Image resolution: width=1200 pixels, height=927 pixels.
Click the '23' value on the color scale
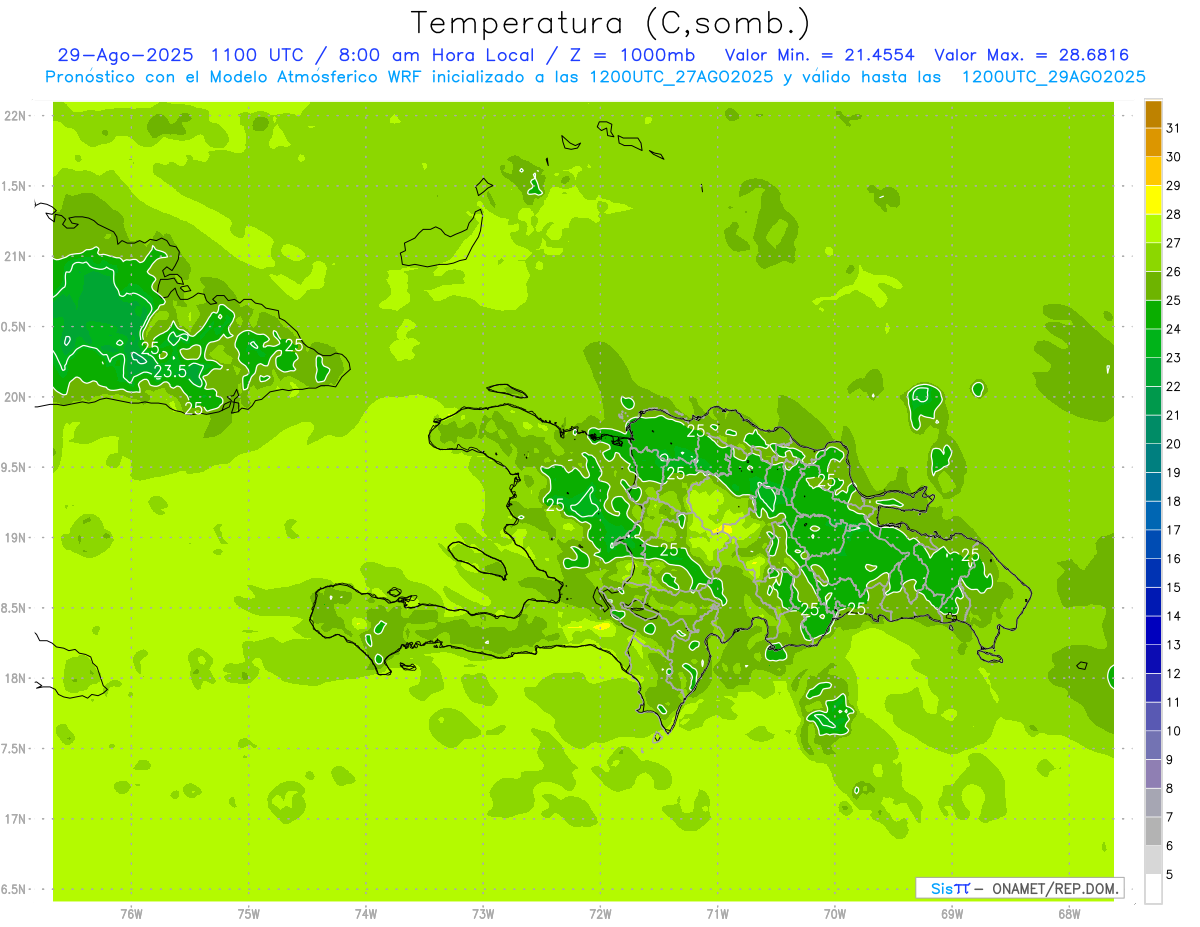click(1174, 358)
